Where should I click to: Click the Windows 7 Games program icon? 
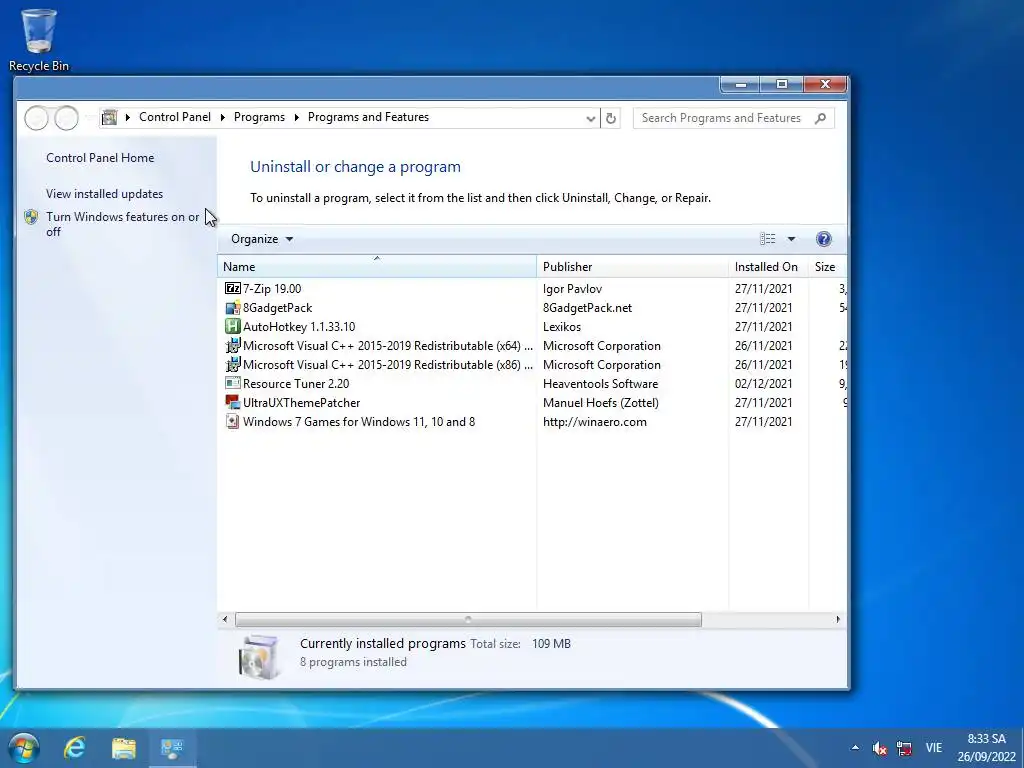(x=232, y=421)
